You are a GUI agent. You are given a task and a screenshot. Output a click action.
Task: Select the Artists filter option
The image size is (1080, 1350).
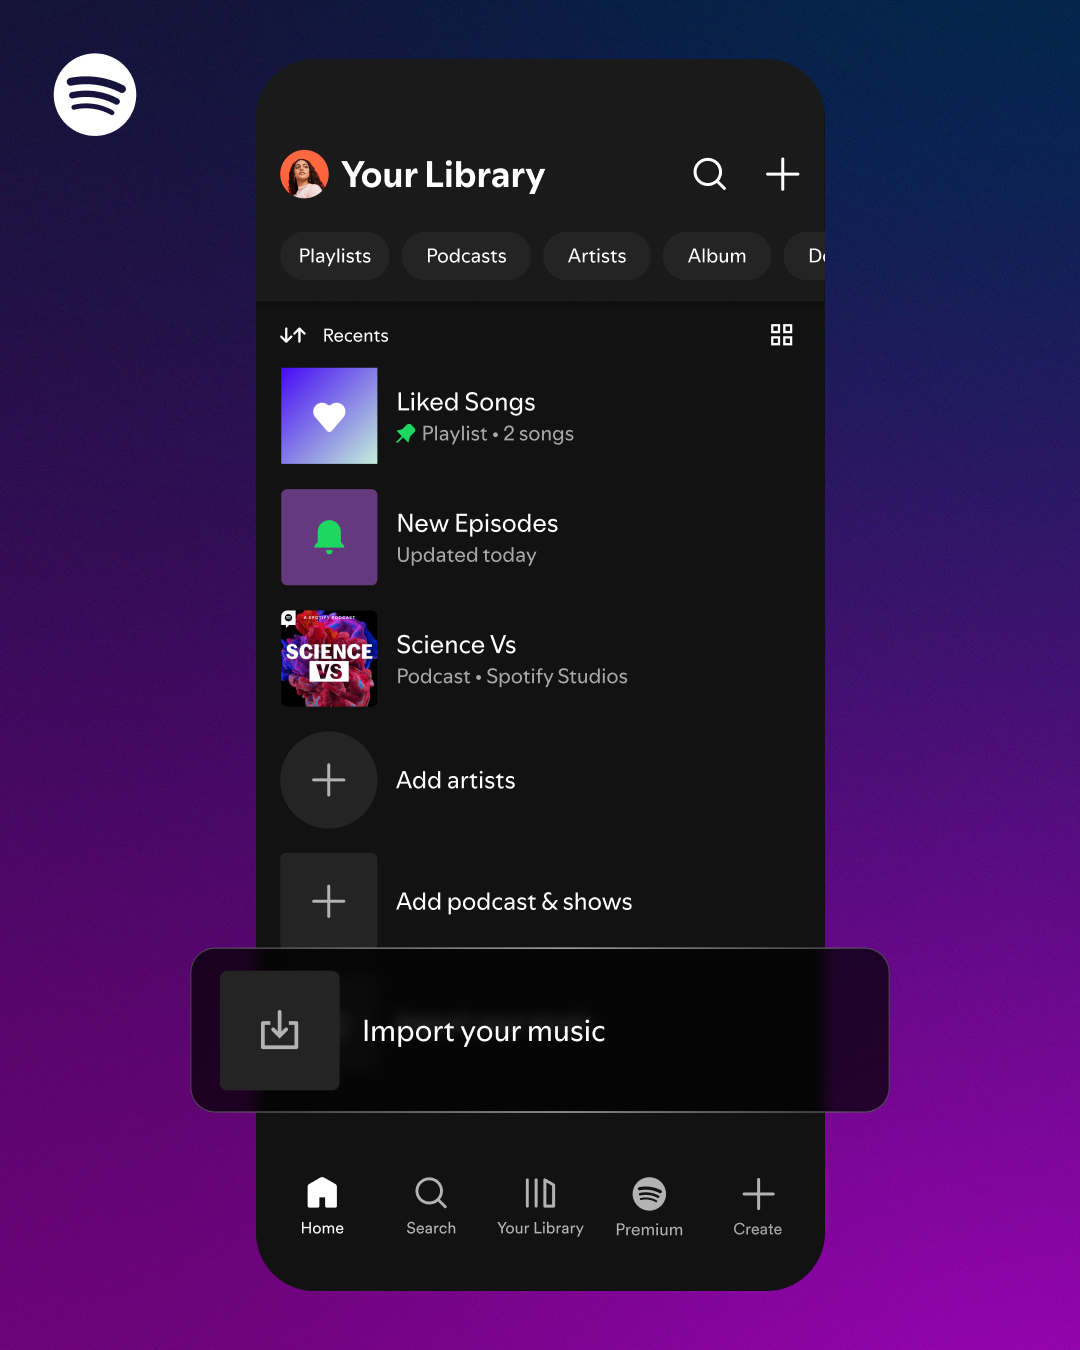tap(596, 256)
